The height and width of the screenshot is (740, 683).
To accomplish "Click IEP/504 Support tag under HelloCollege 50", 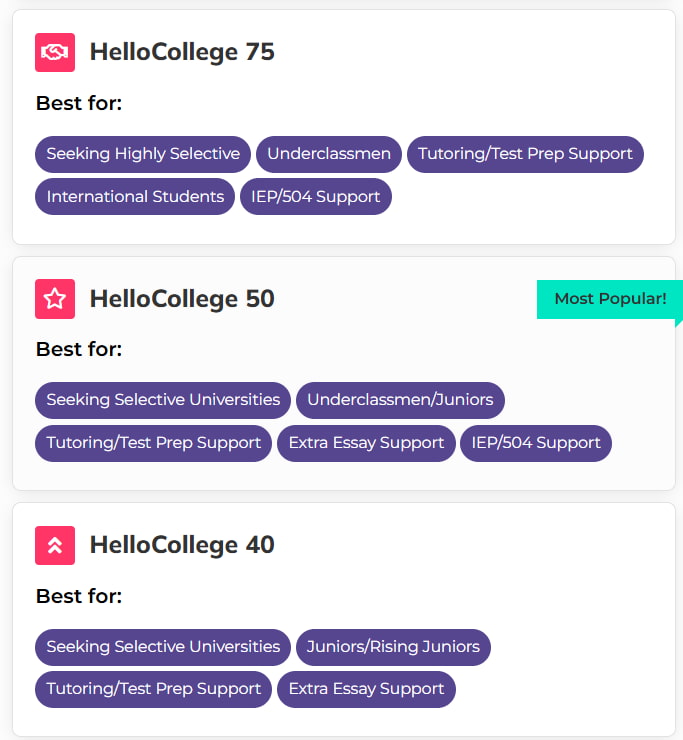I will click(536, 443).
